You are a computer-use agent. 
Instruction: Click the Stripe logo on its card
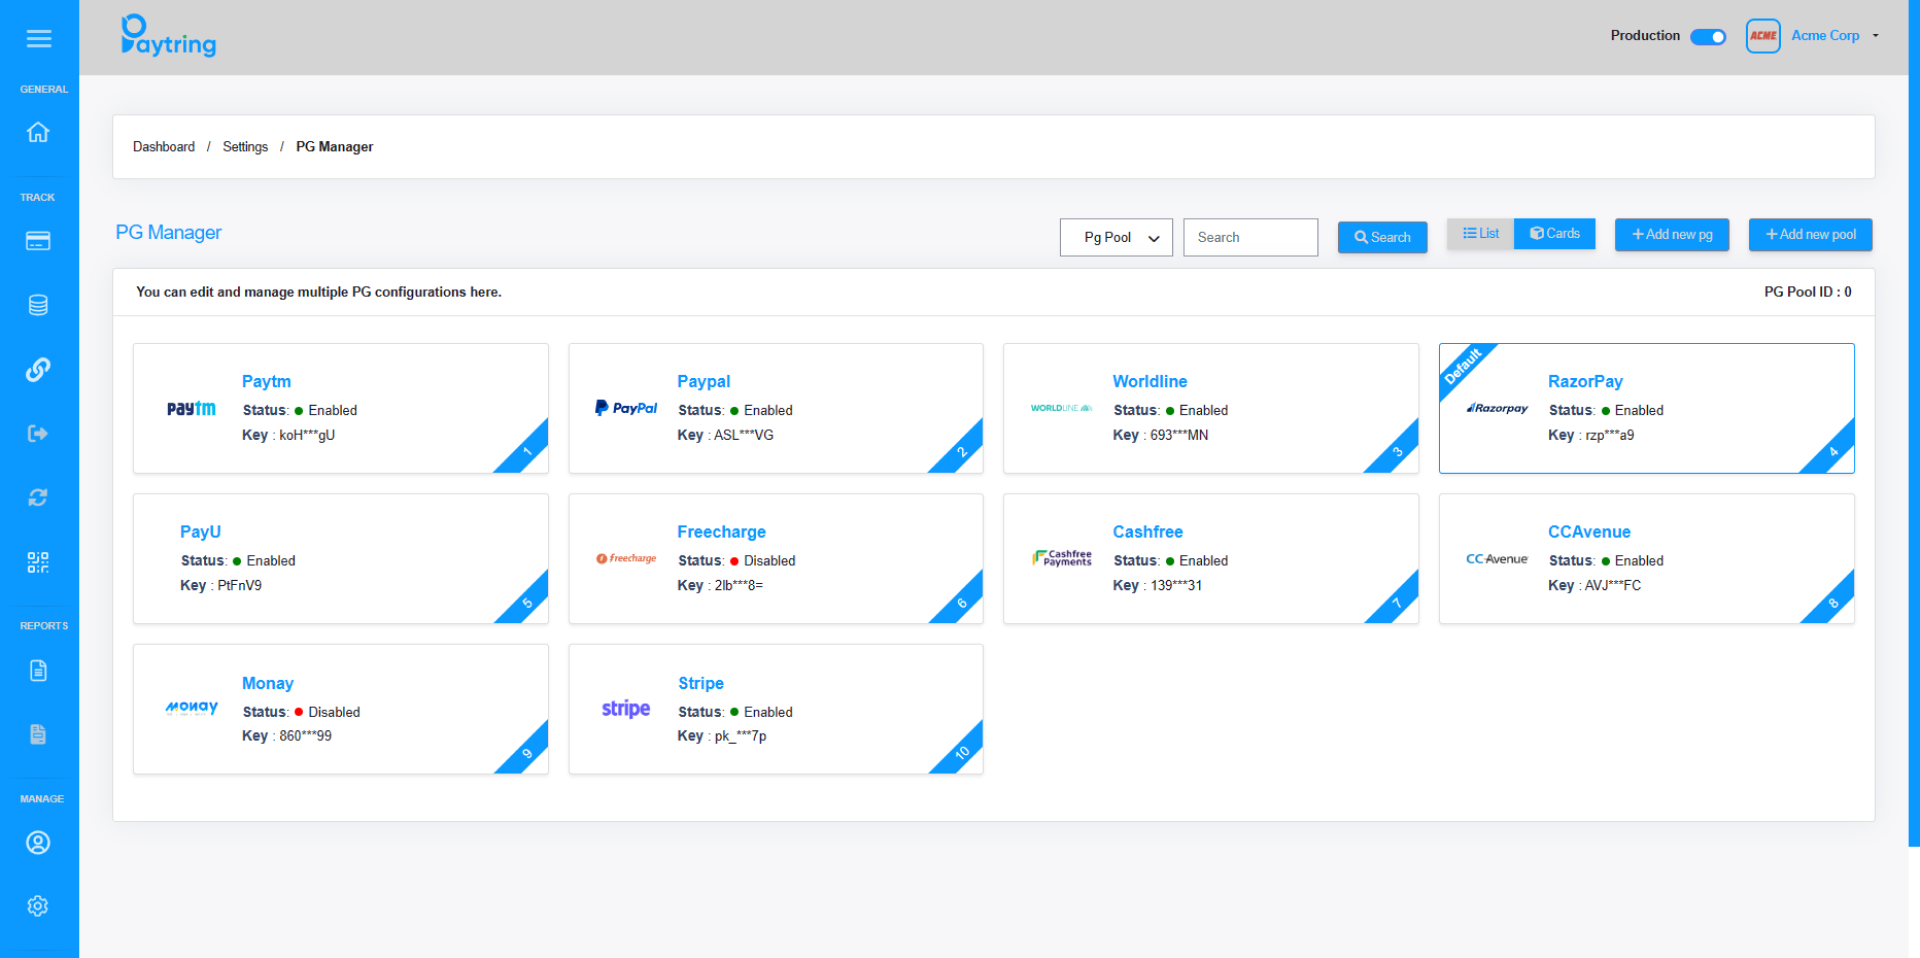click(626, 708)
